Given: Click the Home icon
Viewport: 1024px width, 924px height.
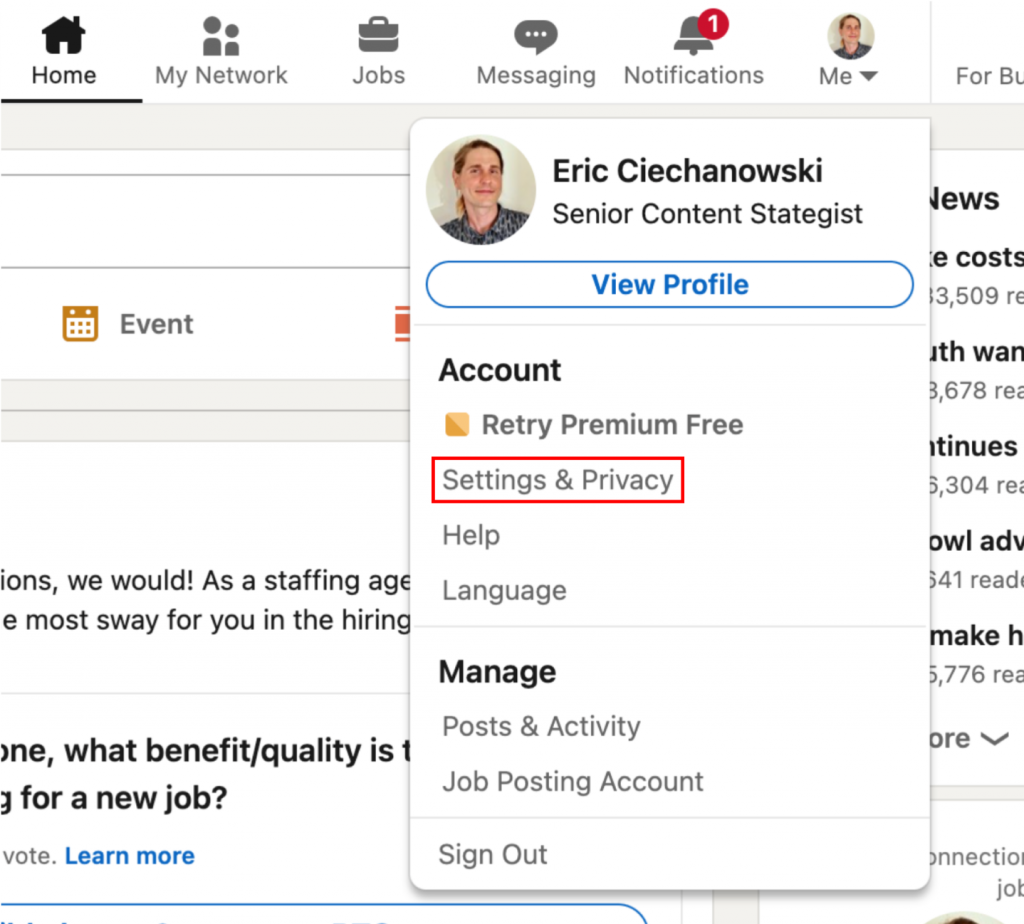Looking at the screenshot, I should click(61, 33).
